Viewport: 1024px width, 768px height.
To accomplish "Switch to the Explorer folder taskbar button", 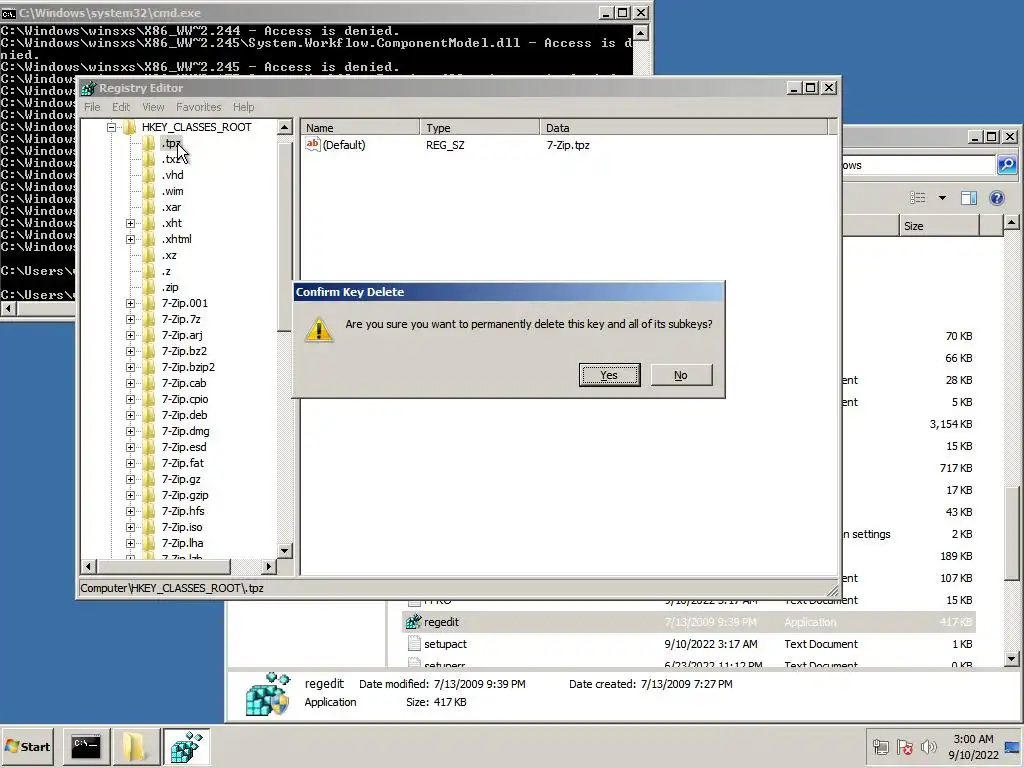I will pyautogui.click(x=135, y=746).
